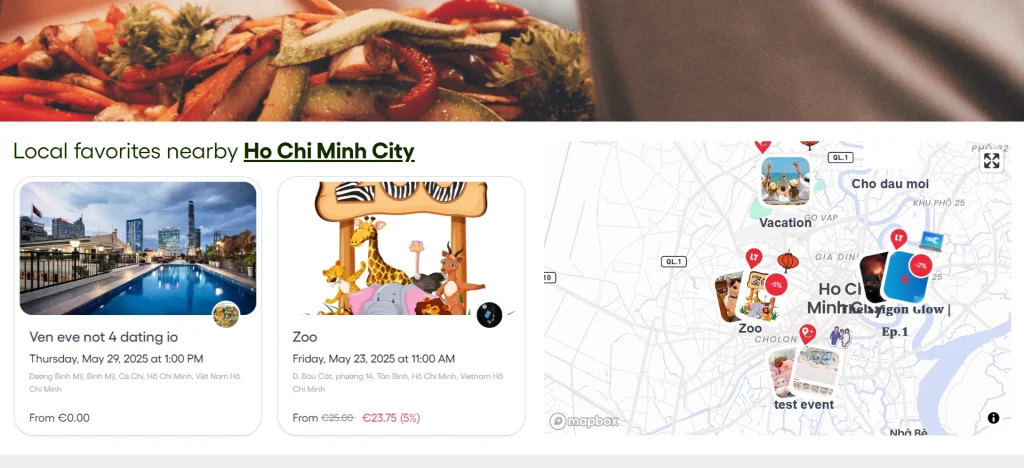1024x468 pixels.
Task: Select the two-people map marker icon
Action: 840,337
